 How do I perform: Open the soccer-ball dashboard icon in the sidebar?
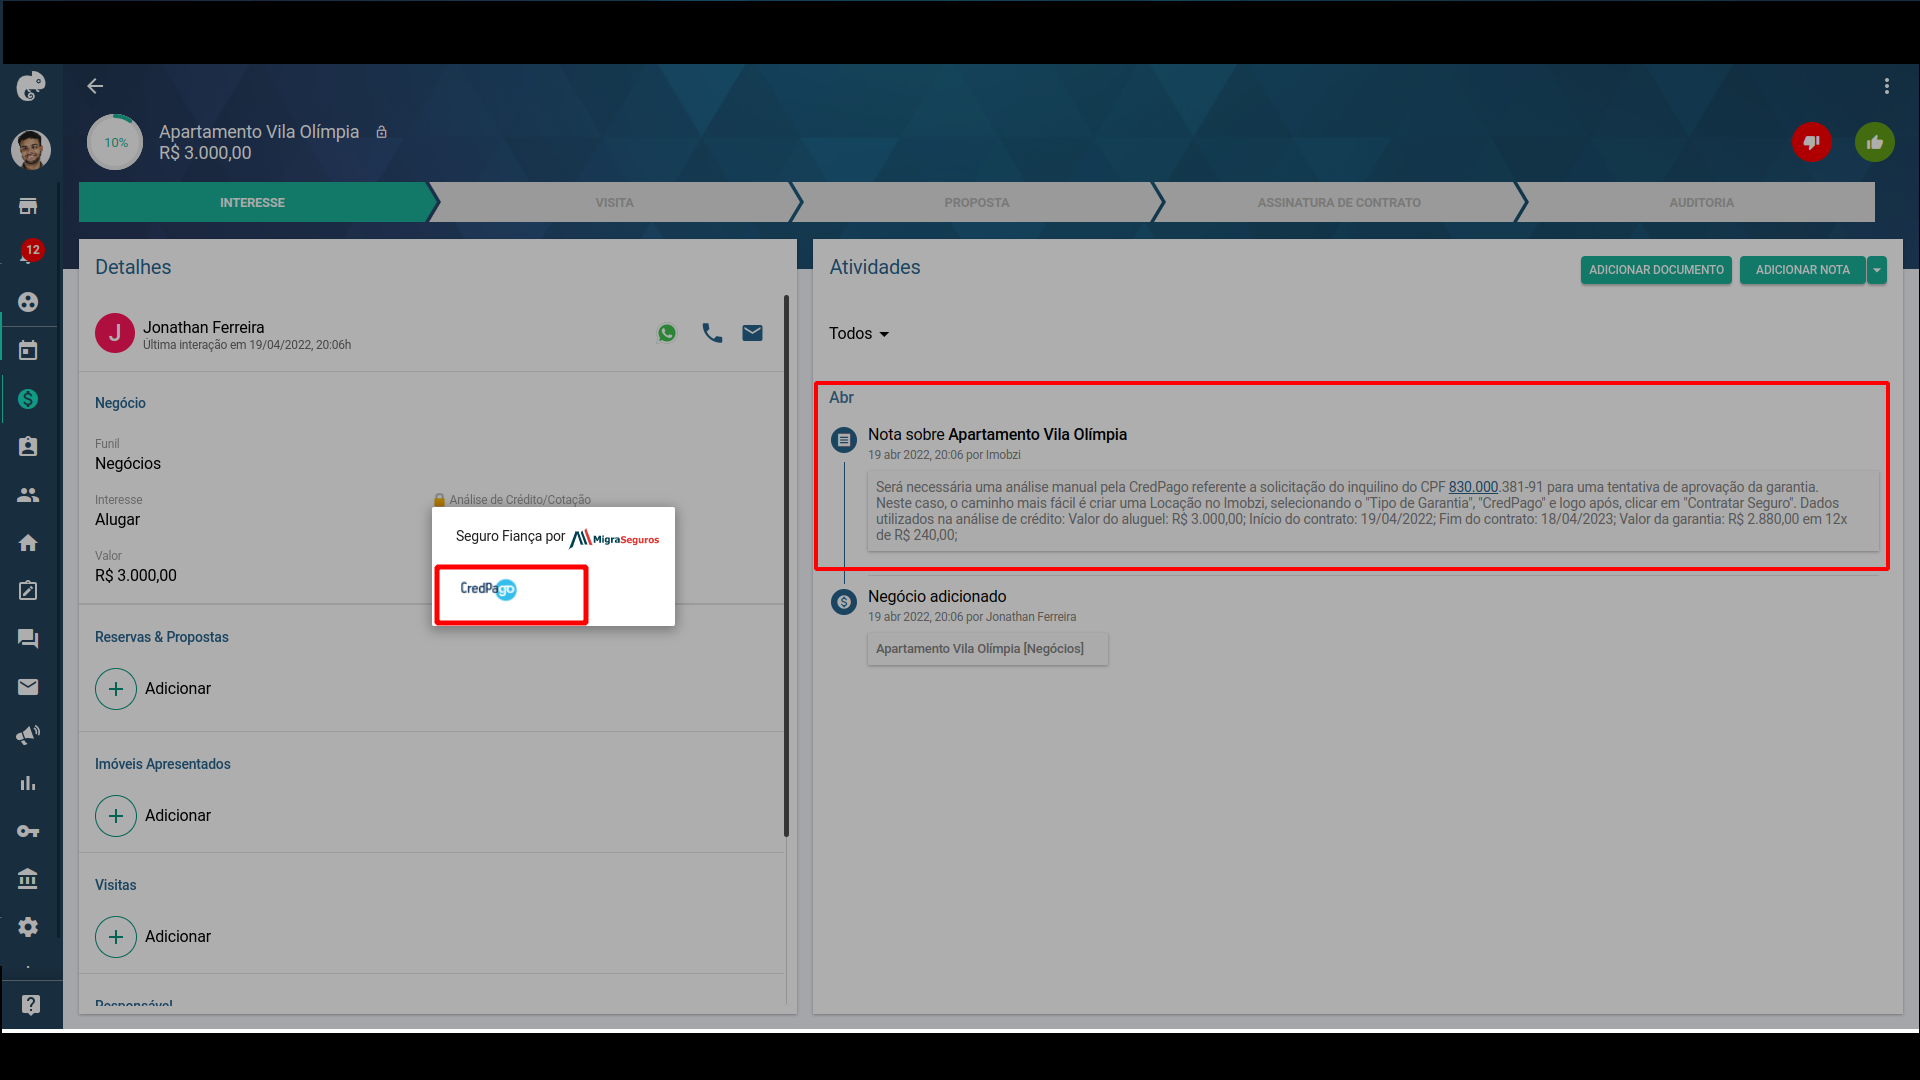28,302
